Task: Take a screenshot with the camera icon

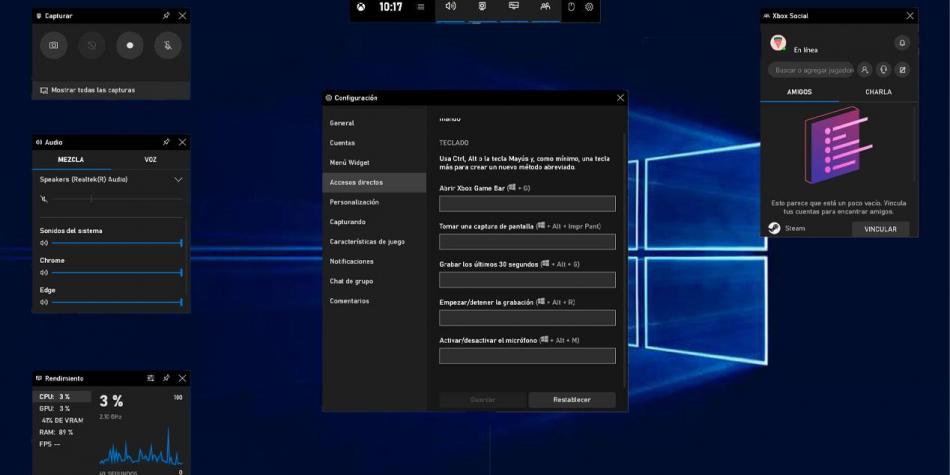Action: [54, 46]
